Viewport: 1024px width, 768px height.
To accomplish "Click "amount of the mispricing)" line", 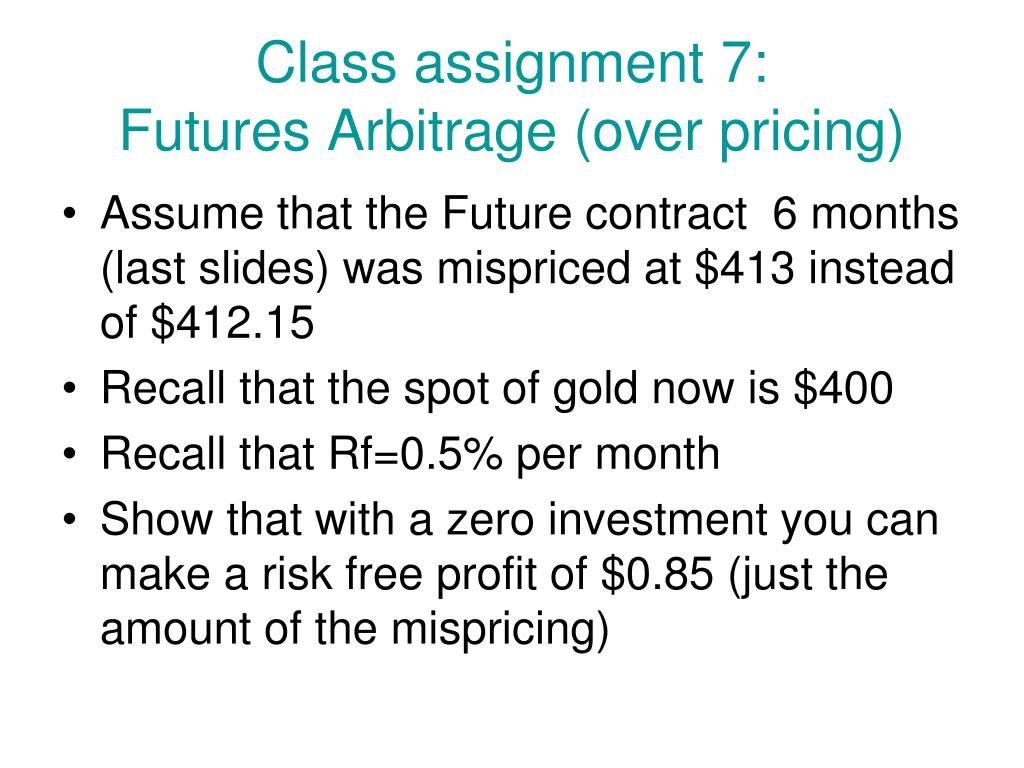I will pos(355,630).
